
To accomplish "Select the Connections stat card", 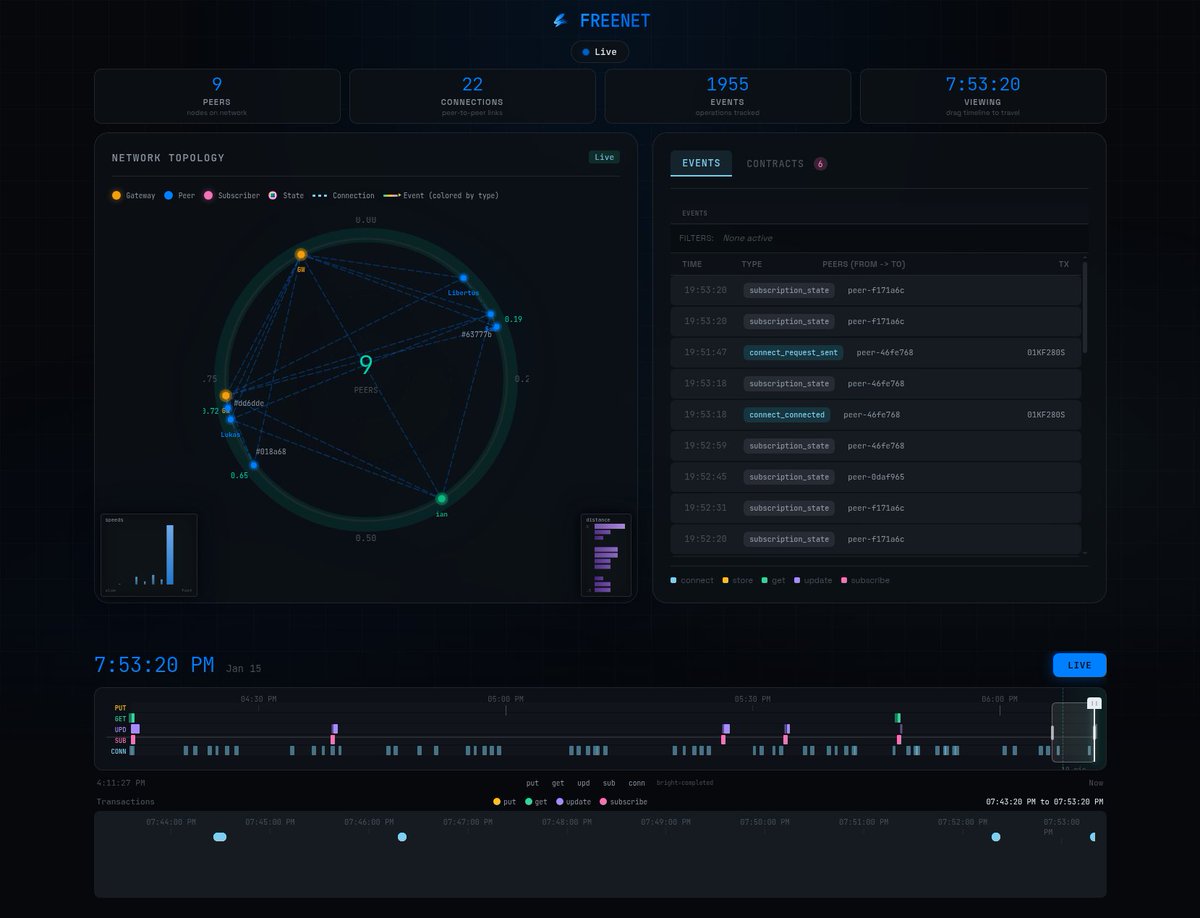I will [472, 96].
